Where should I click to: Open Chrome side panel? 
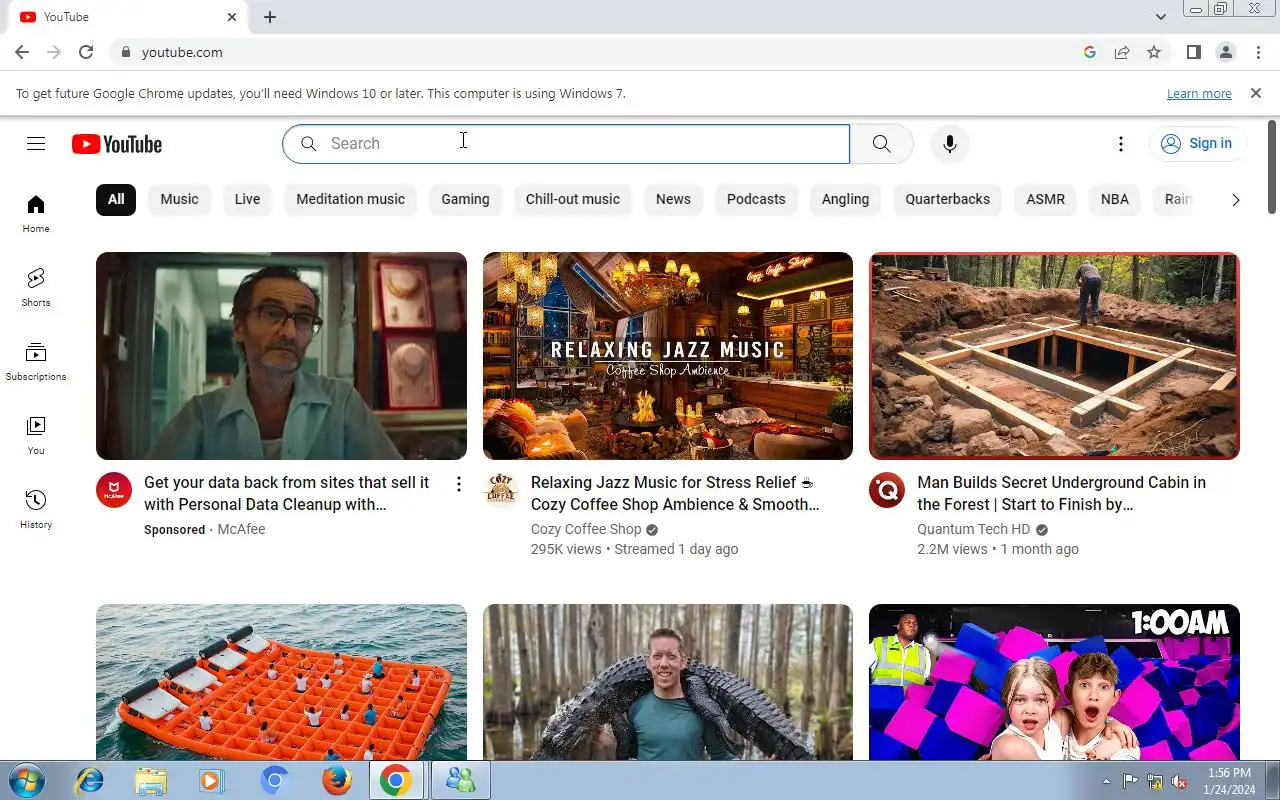click(x=1194, y=52)
